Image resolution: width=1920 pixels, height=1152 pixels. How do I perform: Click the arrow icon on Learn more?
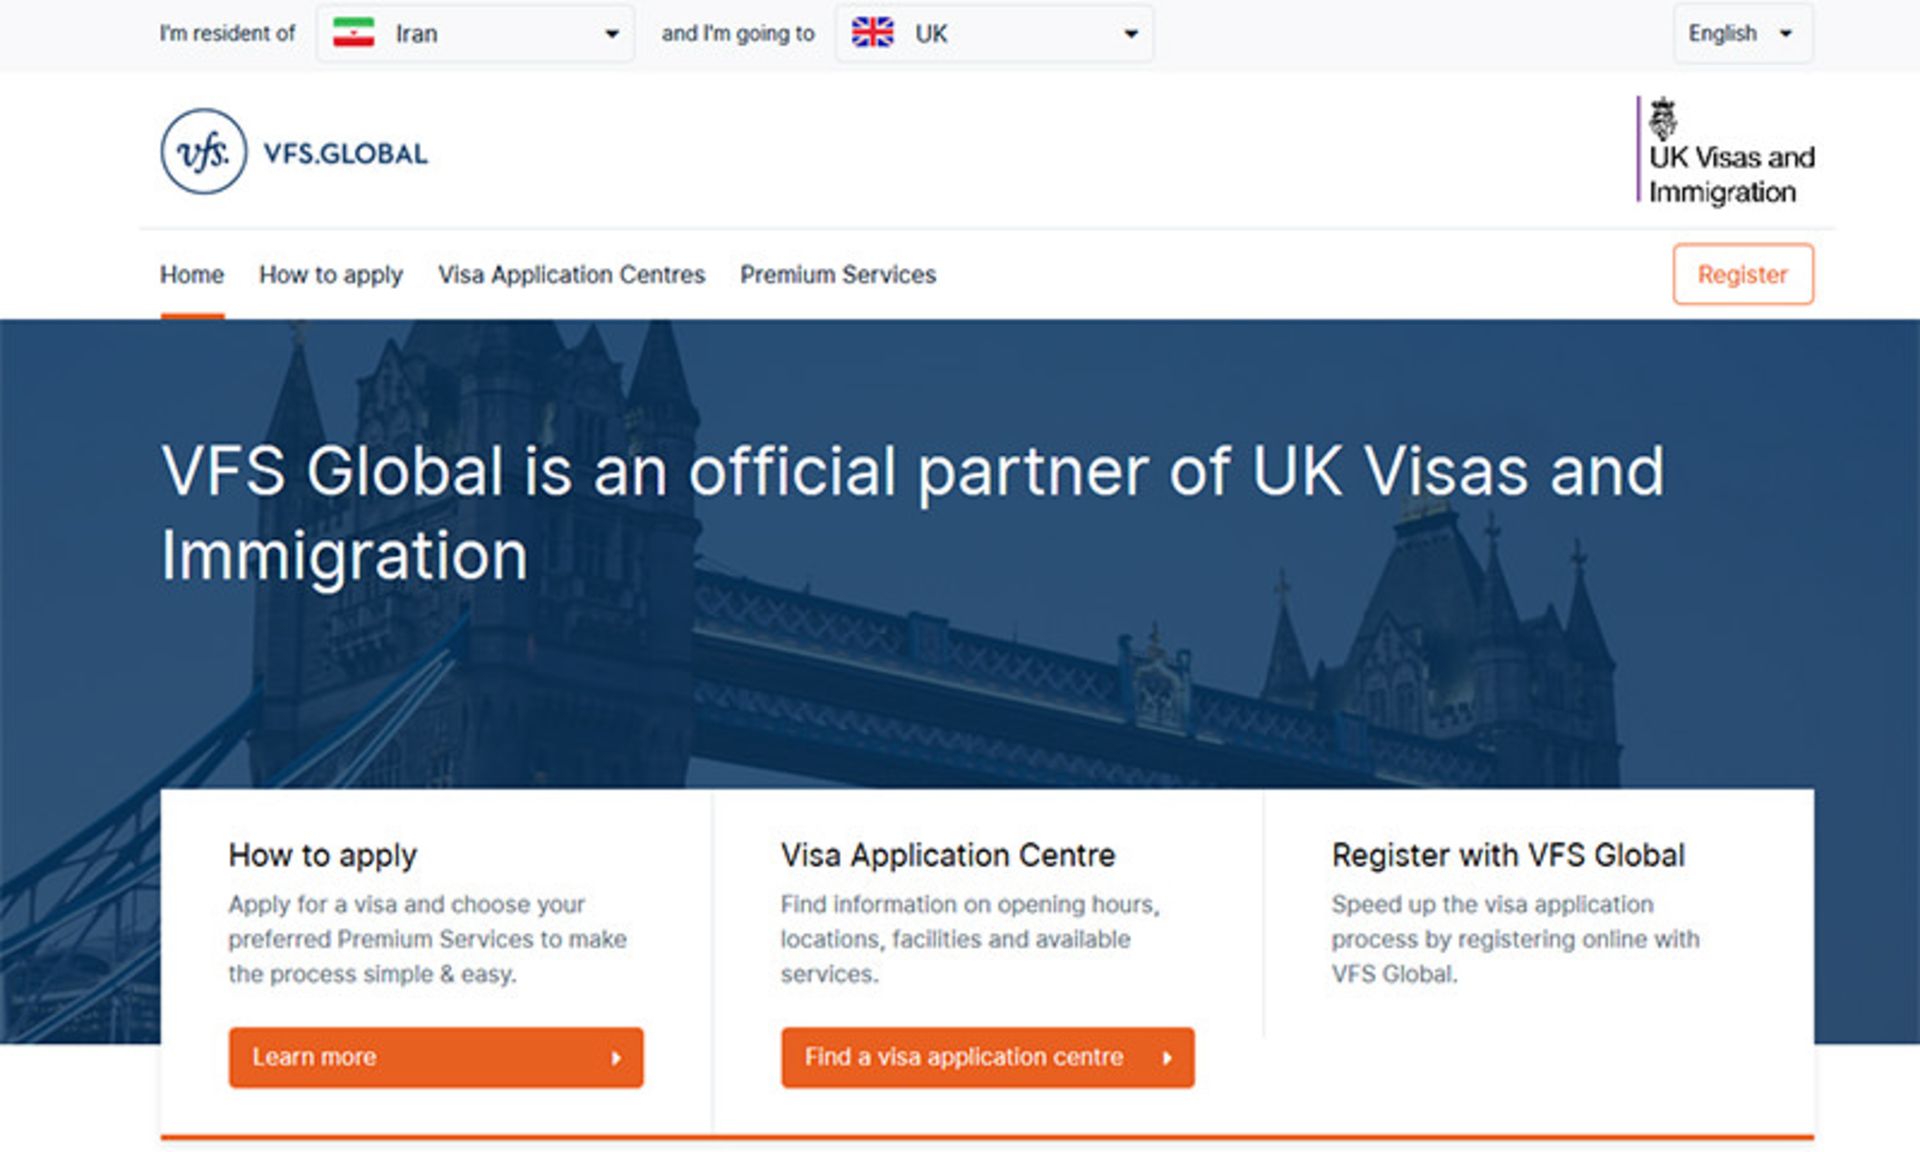(616, 1058)
